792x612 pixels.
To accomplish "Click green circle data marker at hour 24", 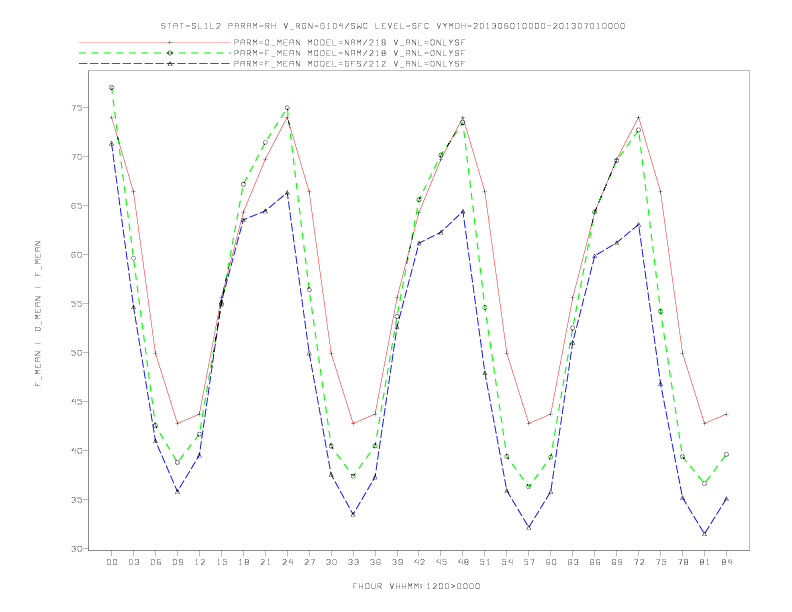I will (287, 108).
